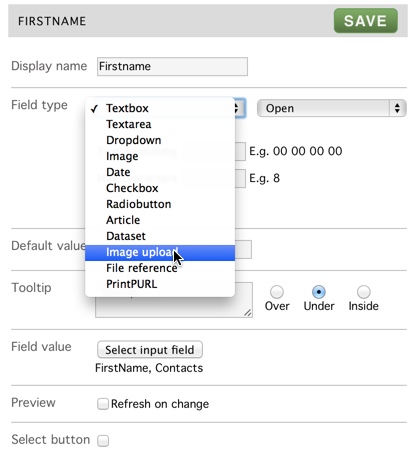Select the Over tooltip radio button
The height and width of the screenshot is (460, 419).
(277, 292)
